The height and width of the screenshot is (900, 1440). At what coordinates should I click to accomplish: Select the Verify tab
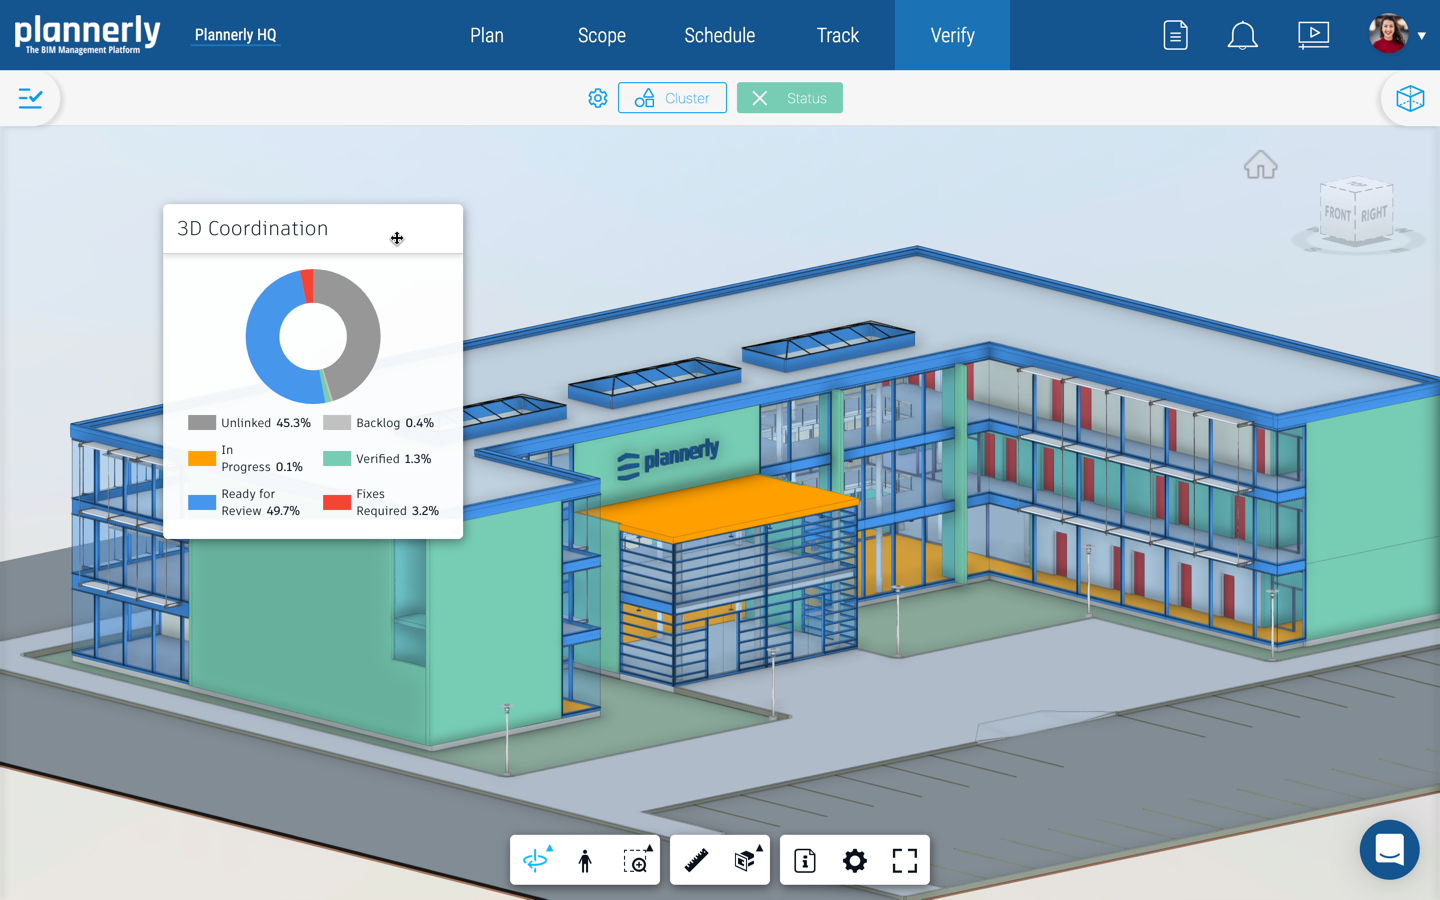click(952, 35)
